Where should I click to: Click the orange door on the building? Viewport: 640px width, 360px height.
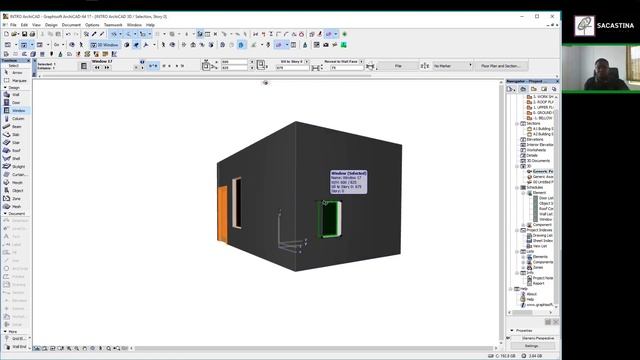click(x=222, y=214)
